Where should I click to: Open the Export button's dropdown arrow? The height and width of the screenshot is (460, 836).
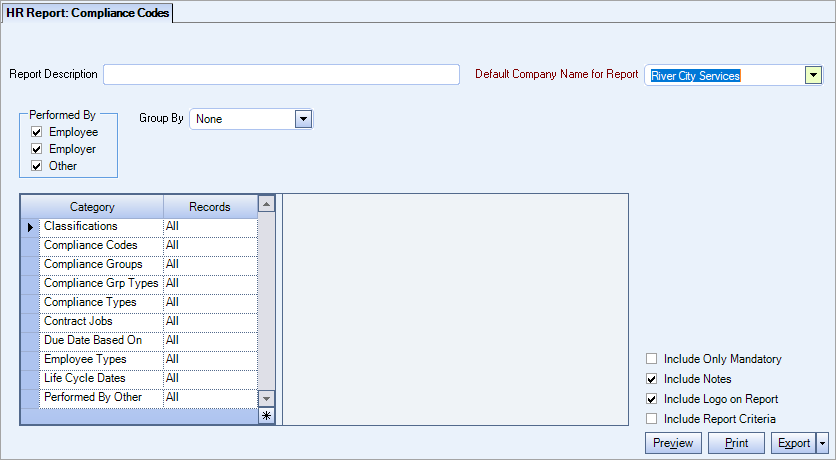pyautogui.click(x=822, y=443)
